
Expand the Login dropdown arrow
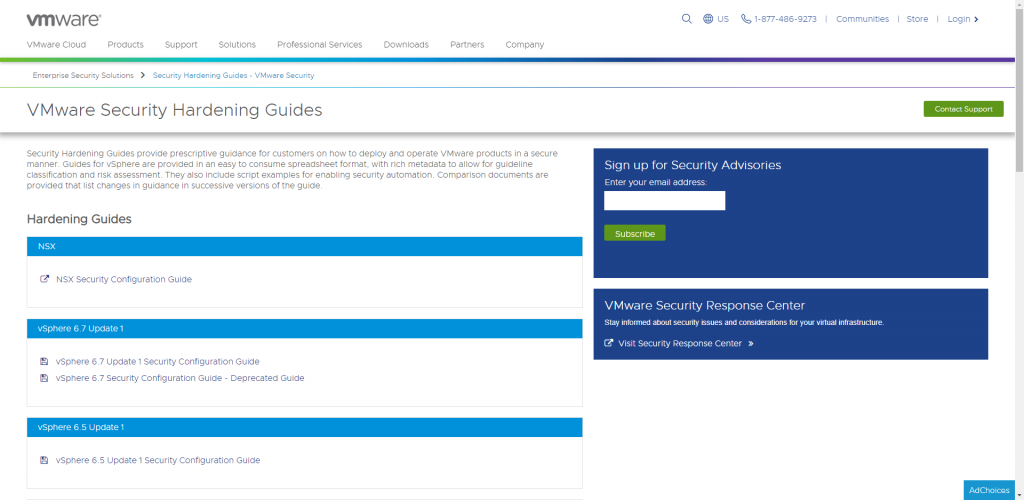pos(976,19)
